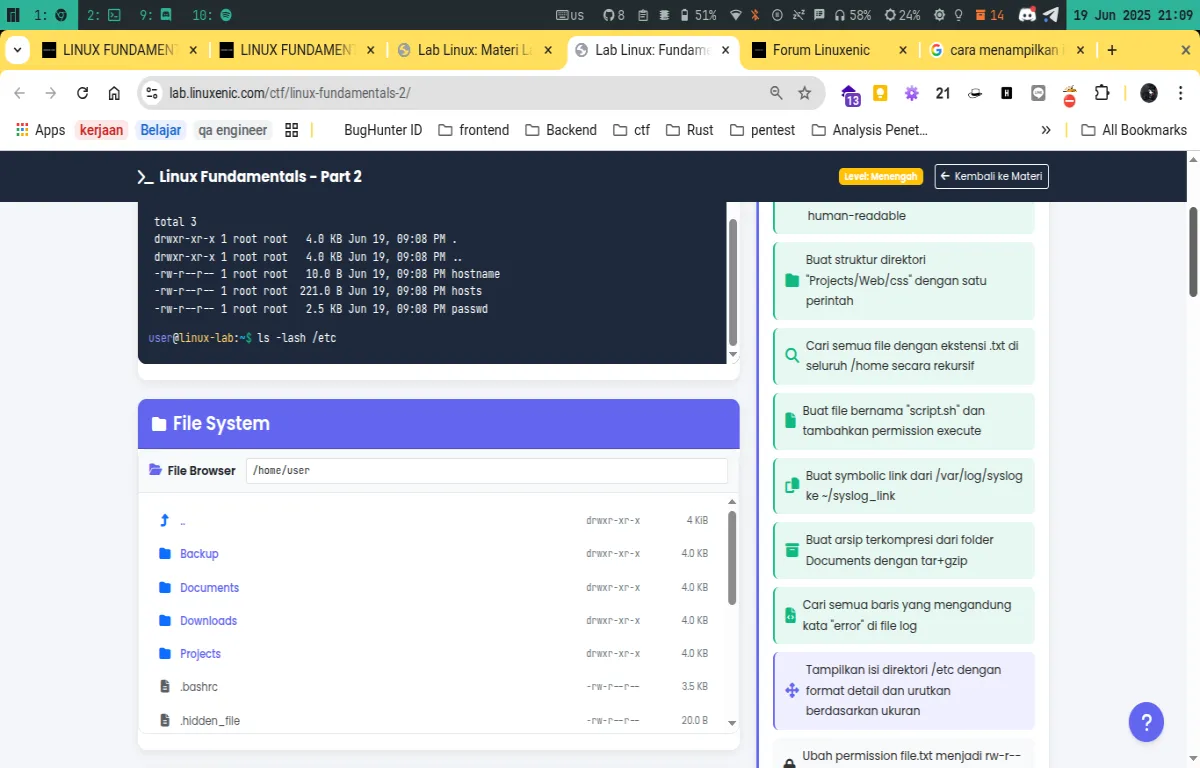The width and height of the screenshot is (1200, 768).
Task: Open the help question mark button
Action: [1146, 722]
